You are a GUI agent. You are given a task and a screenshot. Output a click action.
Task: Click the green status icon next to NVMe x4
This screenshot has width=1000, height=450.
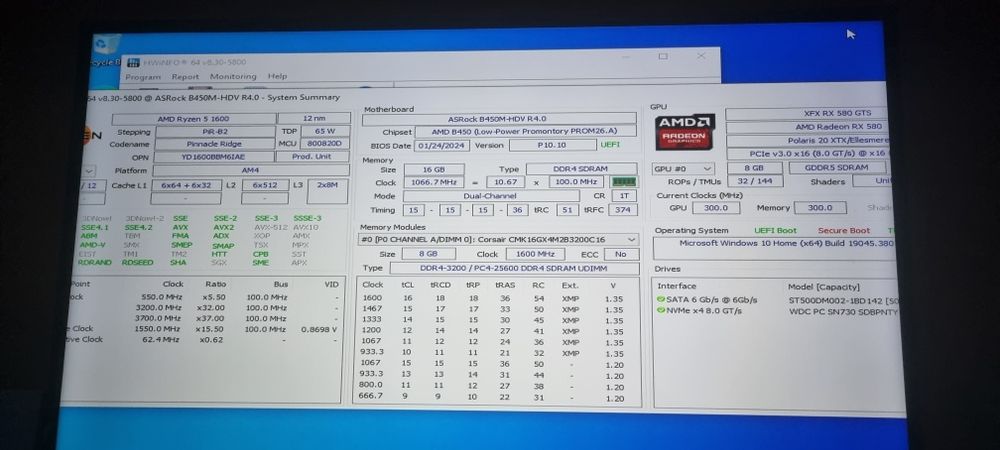[x=661, y=310]
